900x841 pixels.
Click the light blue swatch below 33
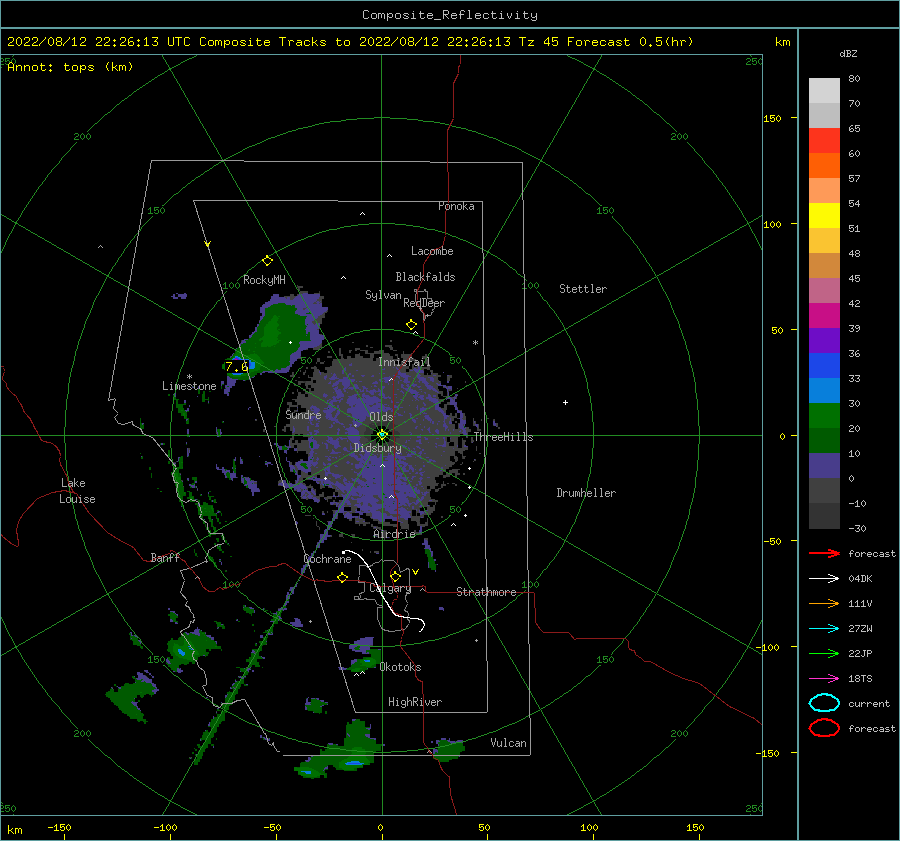click(824, 390)
